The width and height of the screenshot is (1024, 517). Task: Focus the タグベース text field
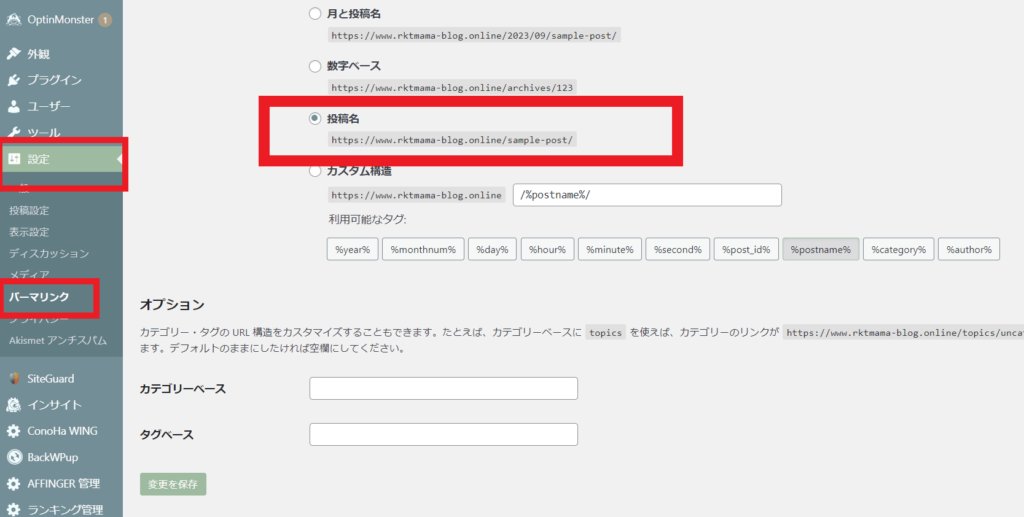(x=443, y=434)
